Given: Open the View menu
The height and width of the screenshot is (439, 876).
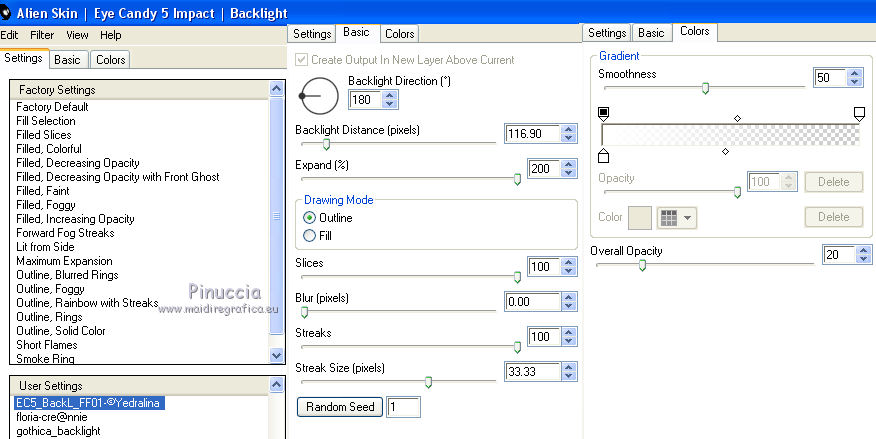Looking at the screenshot, I should (x=77, y=35).
